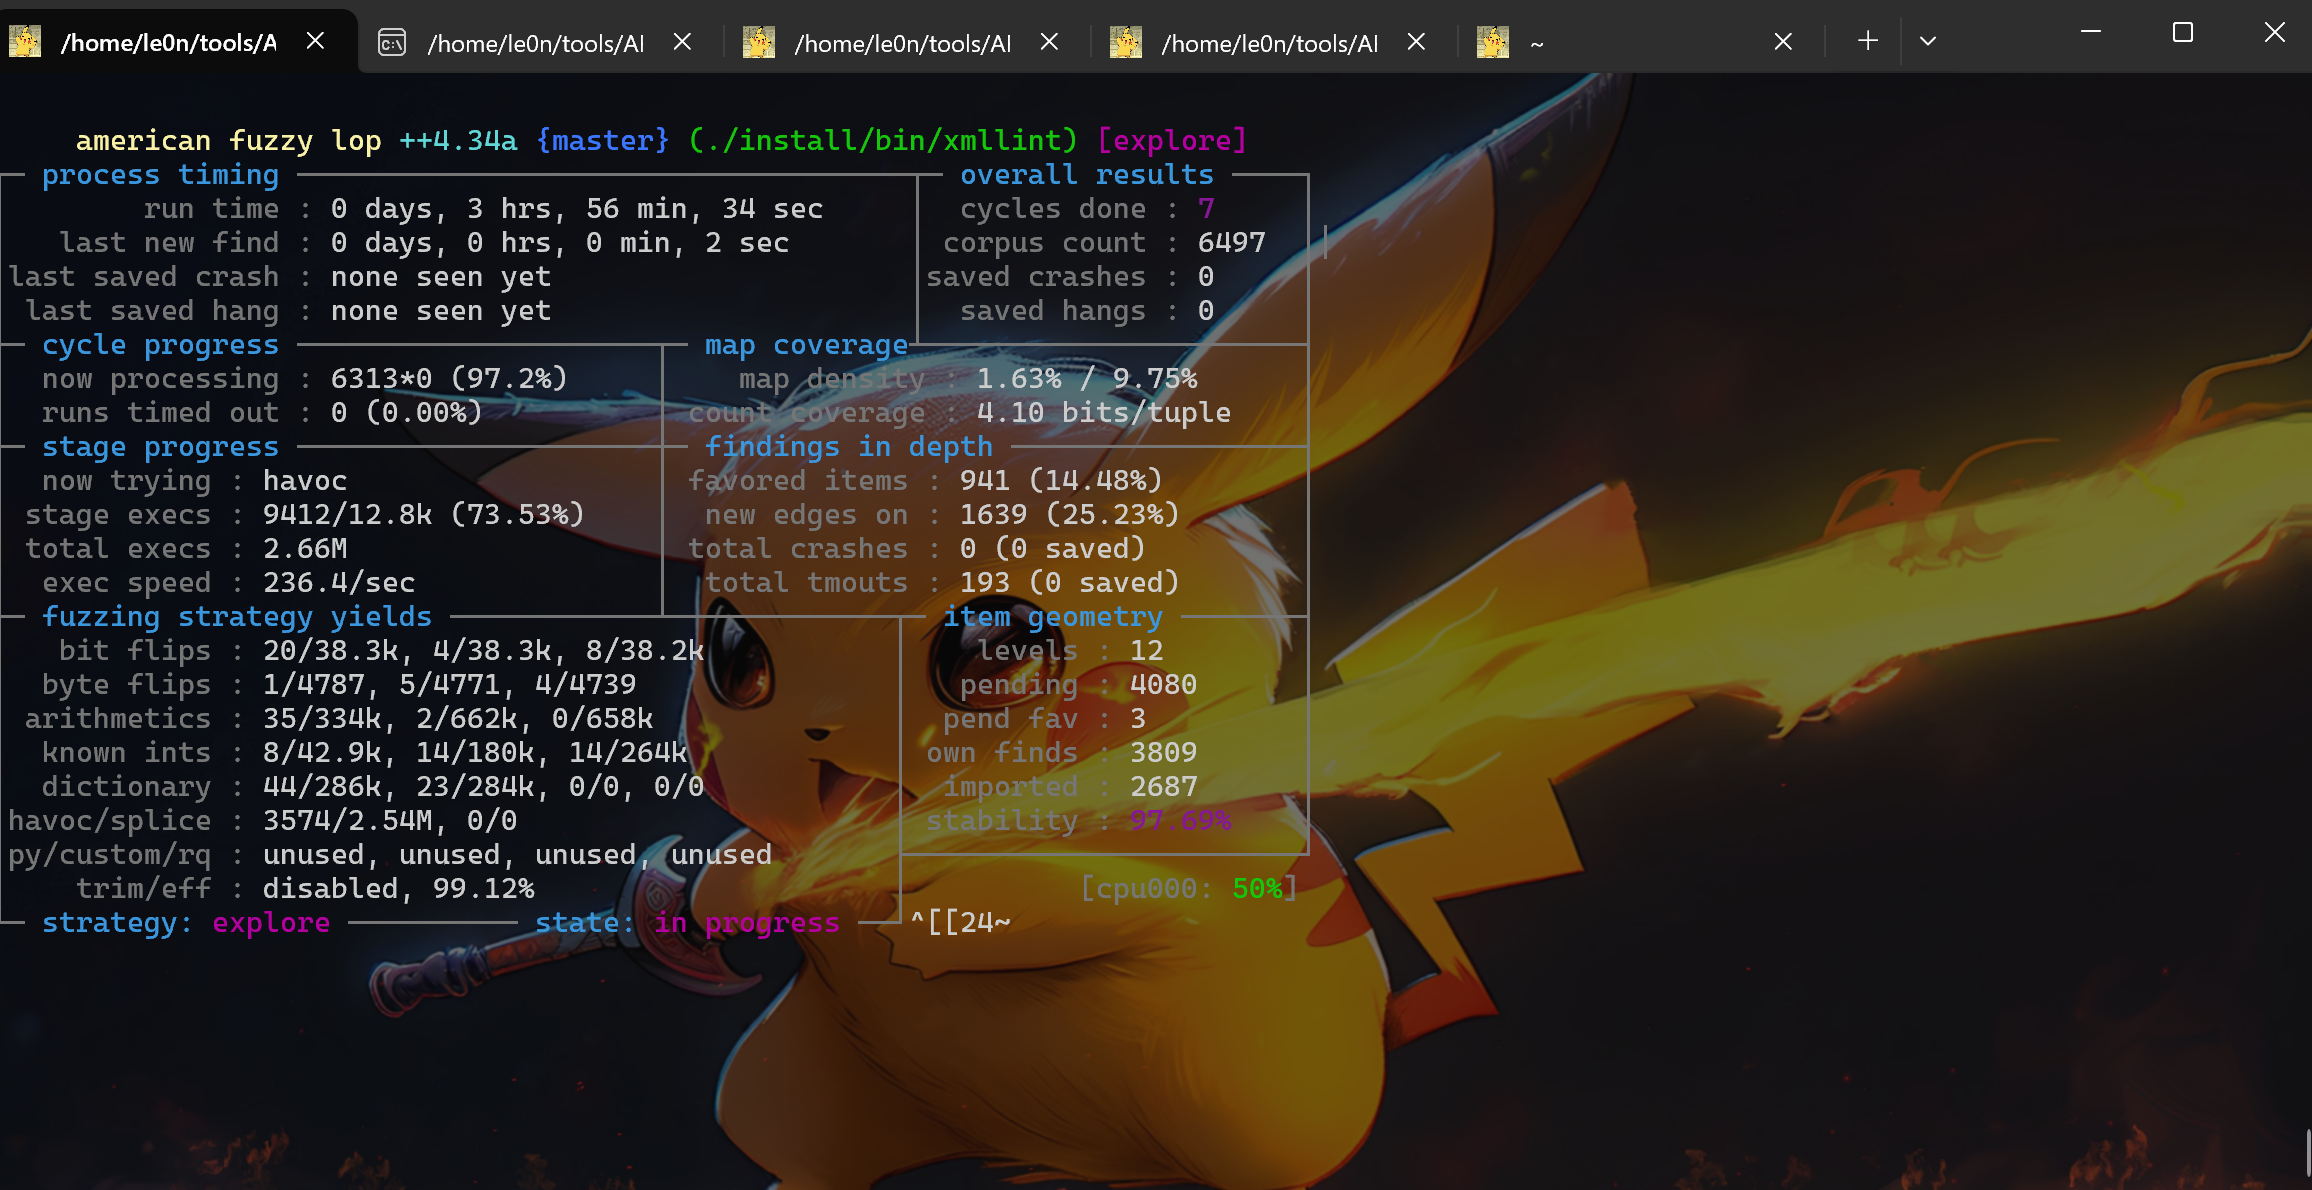The width and height of the screenshot is (2312, 1190).
Task: Click the corpus count value '6497'
Action: pyautogui.click(x=1231, y=243)
